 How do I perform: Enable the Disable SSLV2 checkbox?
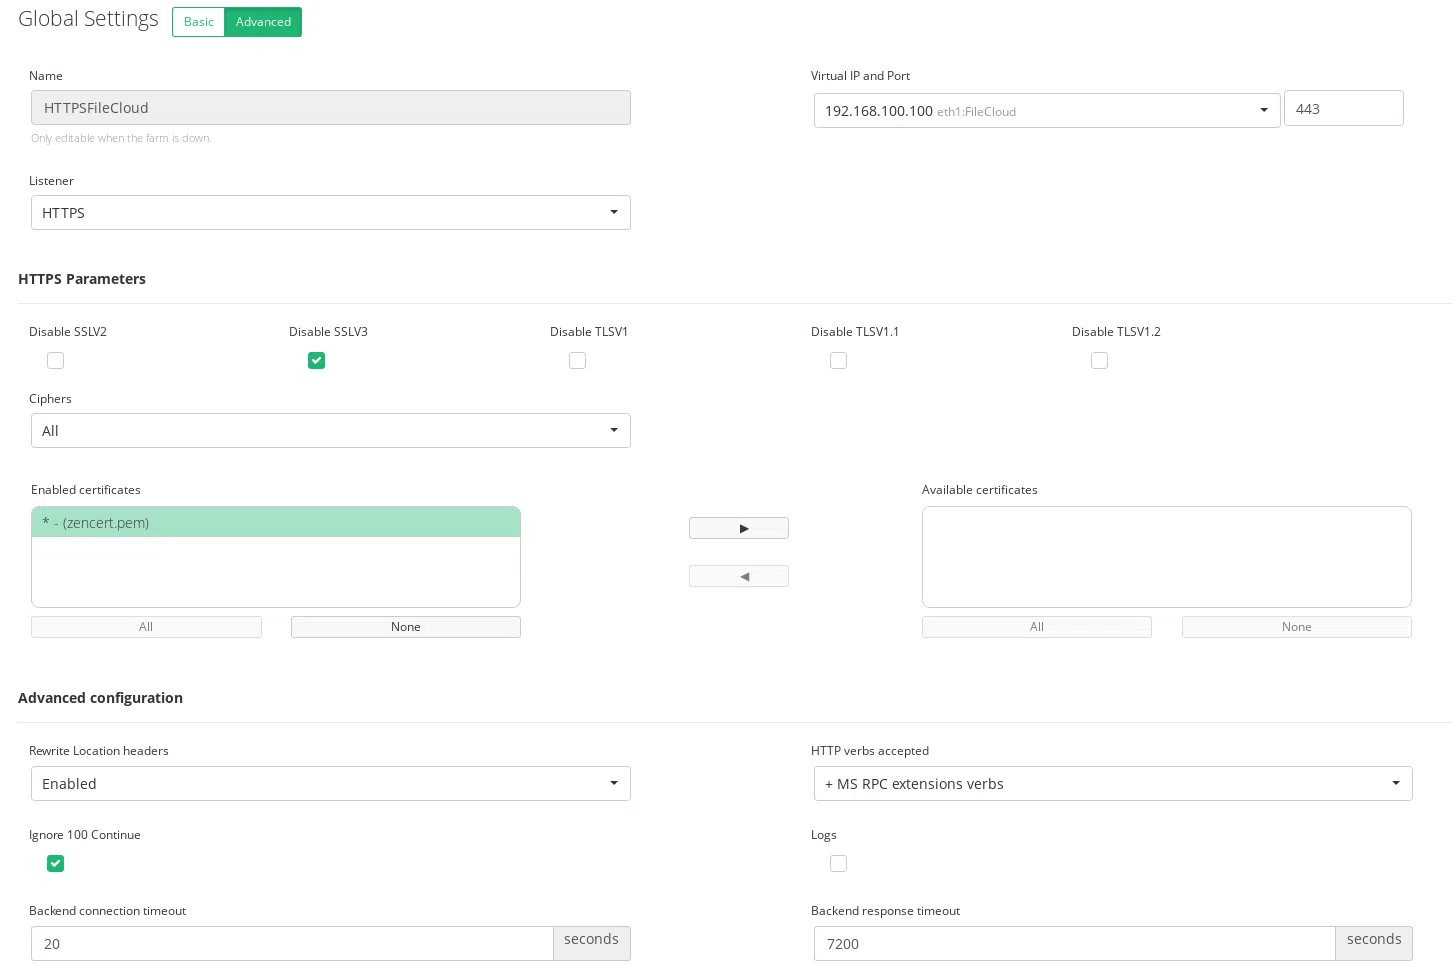coord(56,361)
